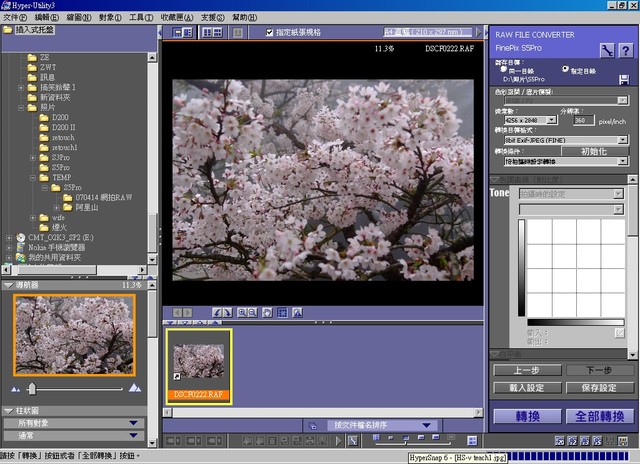Open converter settings wrench icon
Image resolution: width=640 pixels, height=464 pixels.
(607, 51)
